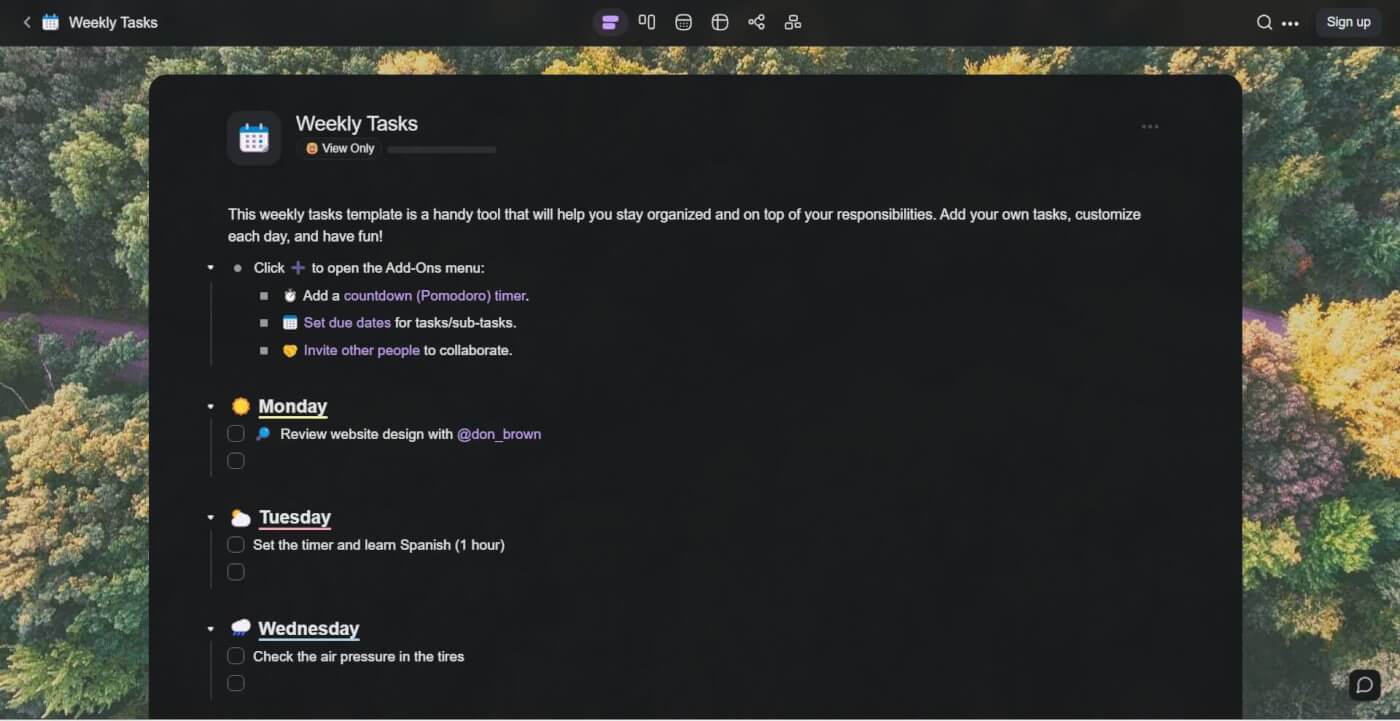Check the air pressure in tires task
Image resolution: width=1400 pixels, height=721 pixels.
(x=236, y=656)
